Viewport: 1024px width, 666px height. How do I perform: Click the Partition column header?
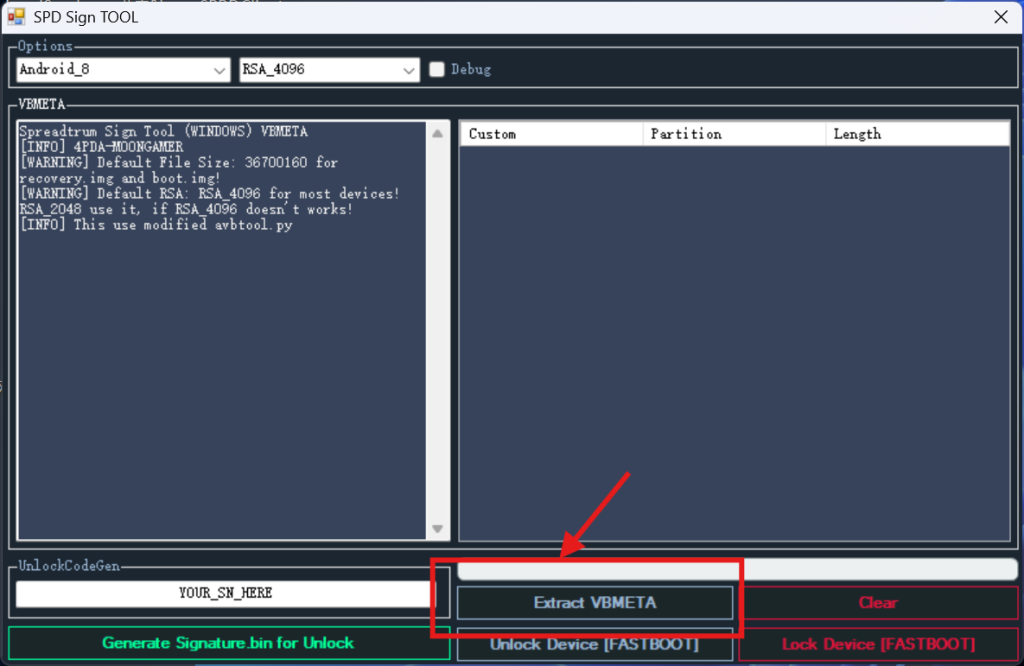coord(735,134)
